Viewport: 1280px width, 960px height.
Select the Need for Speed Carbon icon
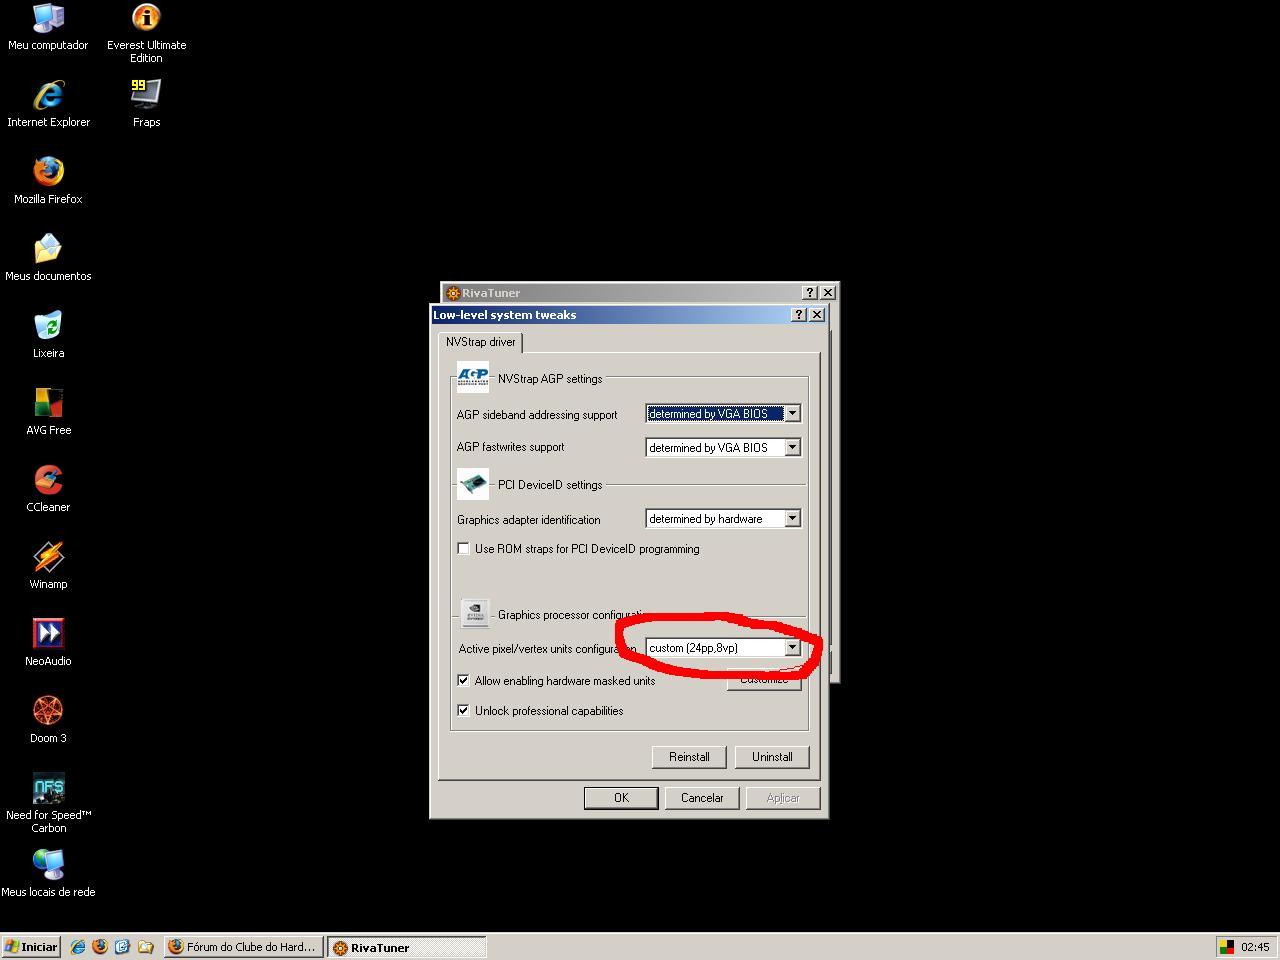(48, 802)
